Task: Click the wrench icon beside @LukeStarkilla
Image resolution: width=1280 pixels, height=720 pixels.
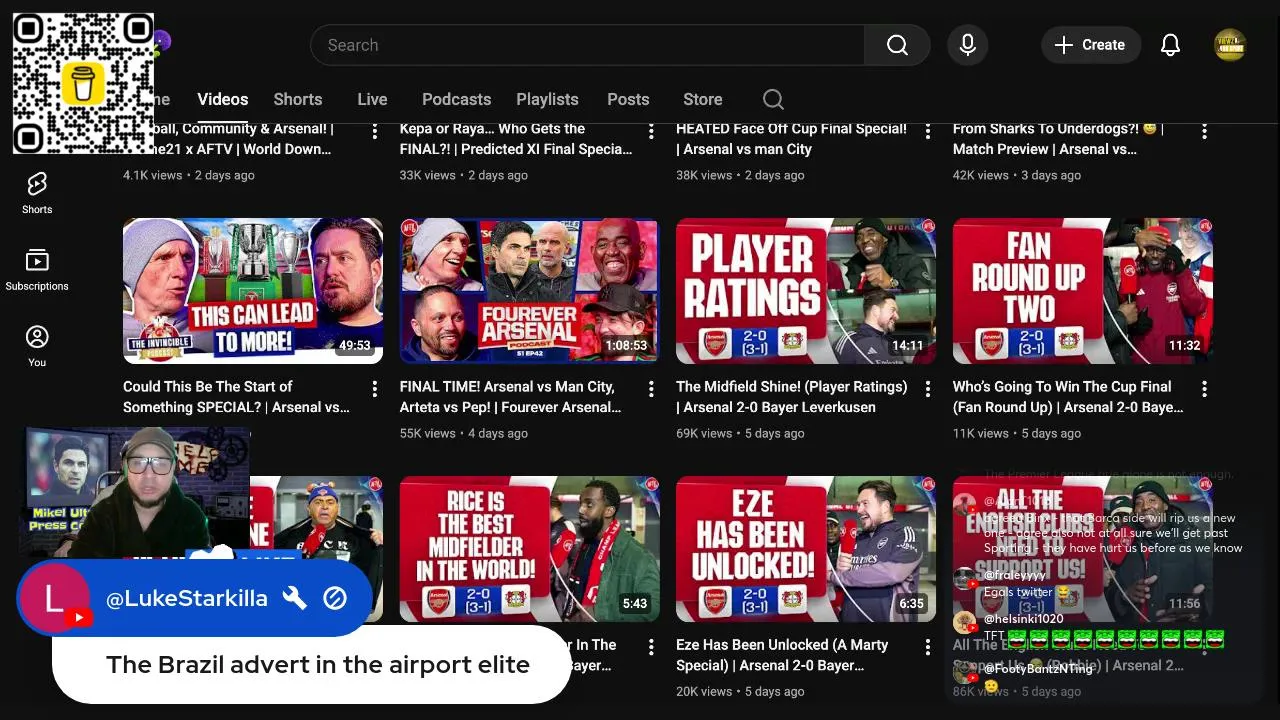Action: pyautogui.click(x=294, y=598)
